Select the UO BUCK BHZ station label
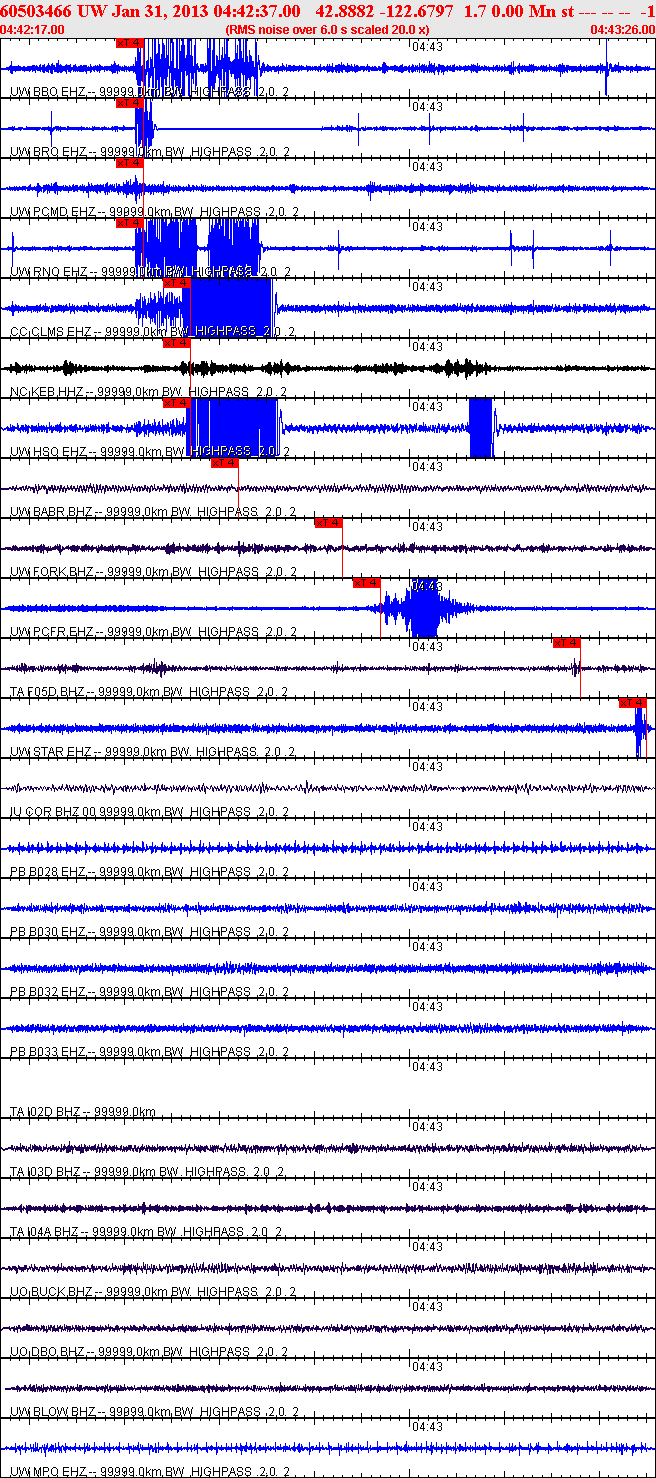Image resolution: width=656 pixels, height=1478 pixels. 153,1292
